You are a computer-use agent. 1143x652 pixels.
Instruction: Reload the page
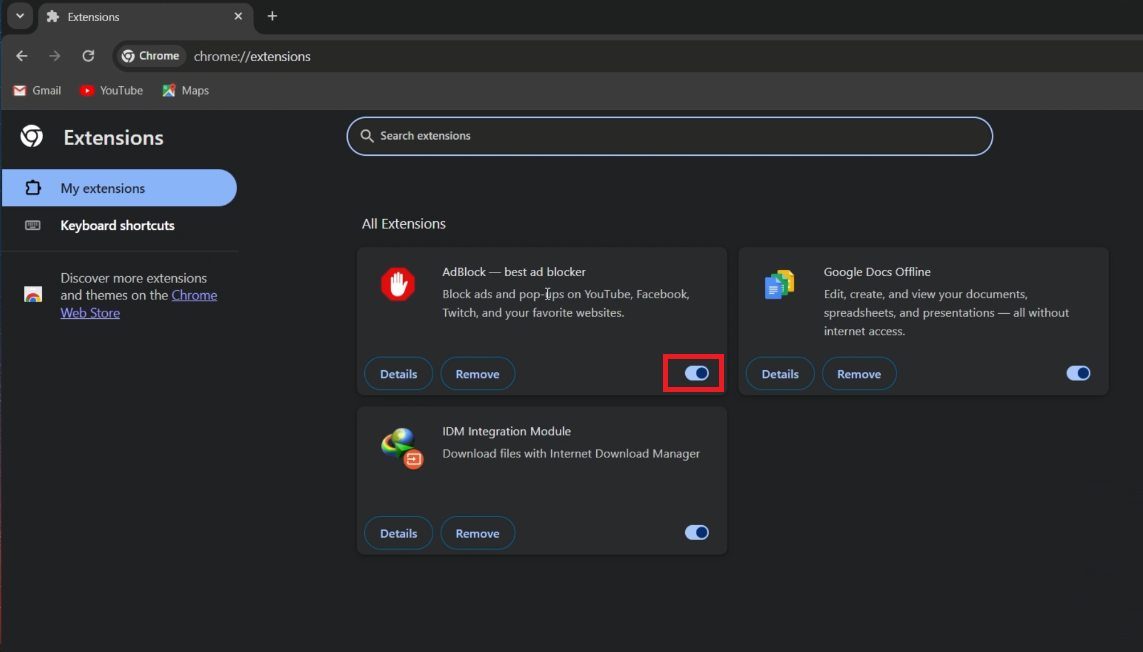pos(88,56)
